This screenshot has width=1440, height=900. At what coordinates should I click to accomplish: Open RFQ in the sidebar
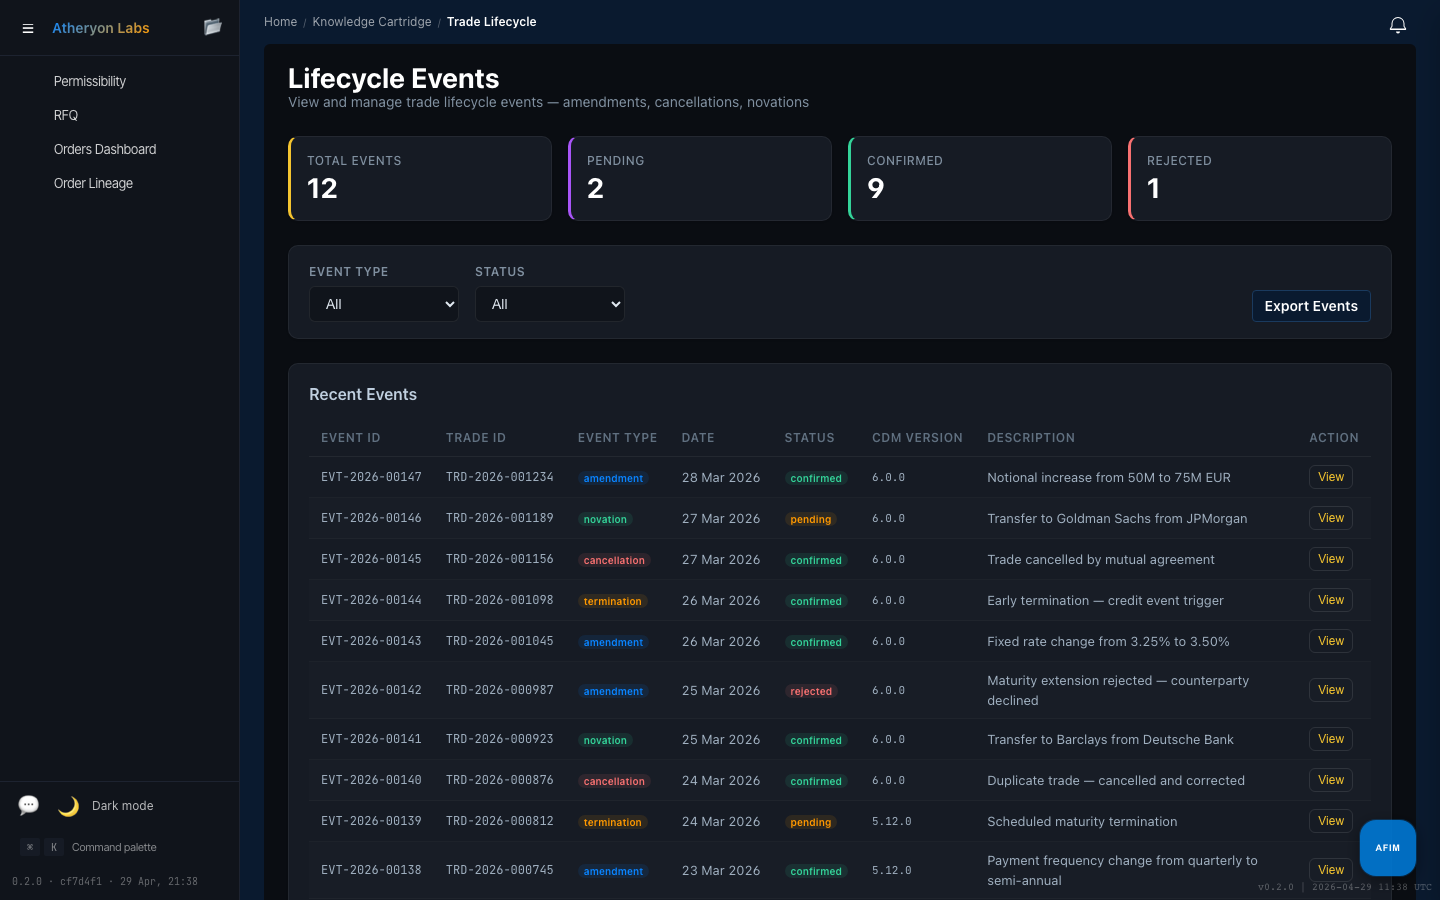(x=66, y=115)
